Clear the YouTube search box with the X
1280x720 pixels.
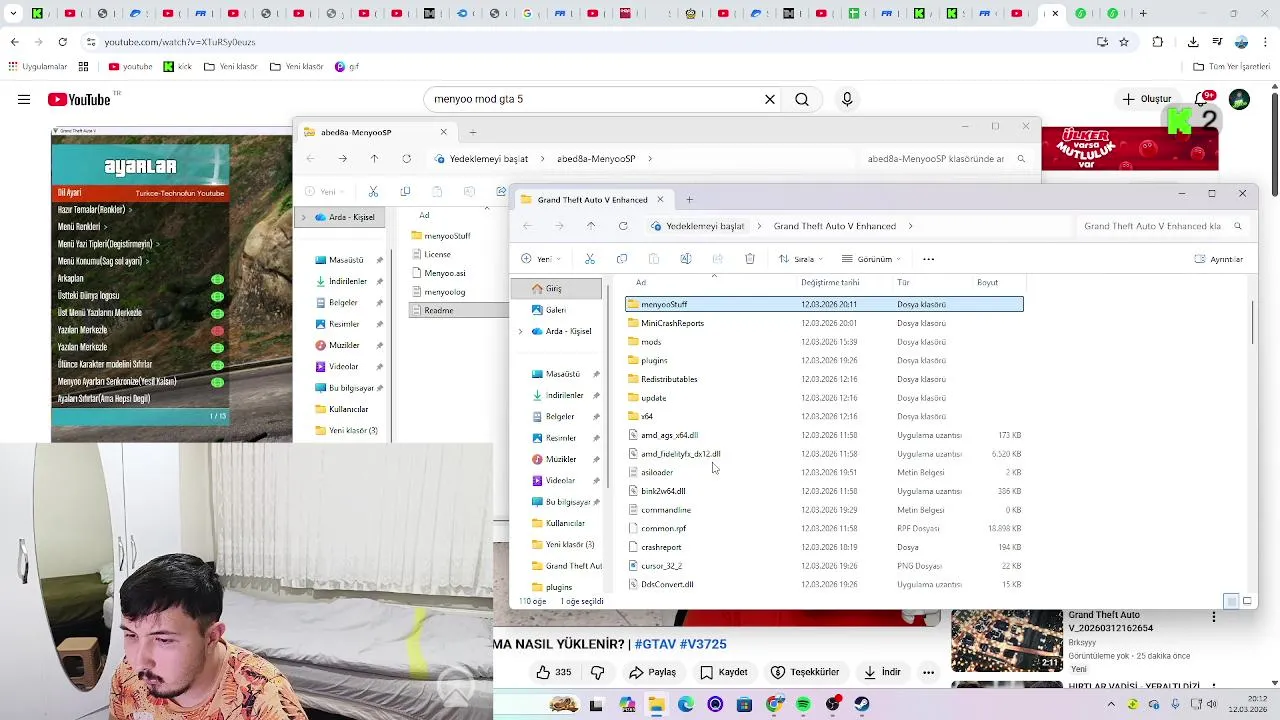click(x=770, y=99)
